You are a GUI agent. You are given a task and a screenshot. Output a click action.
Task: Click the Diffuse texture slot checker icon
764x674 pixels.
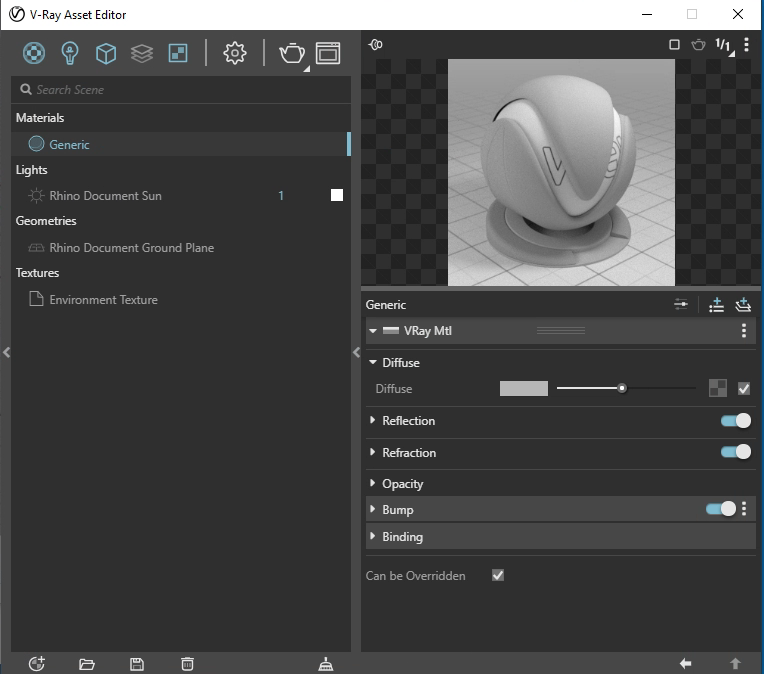point(718,388)
